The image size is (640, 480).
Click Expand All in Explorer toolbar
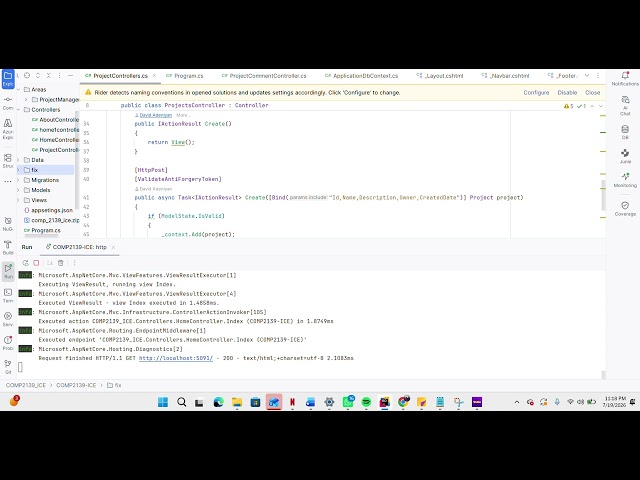coord(38,76)
